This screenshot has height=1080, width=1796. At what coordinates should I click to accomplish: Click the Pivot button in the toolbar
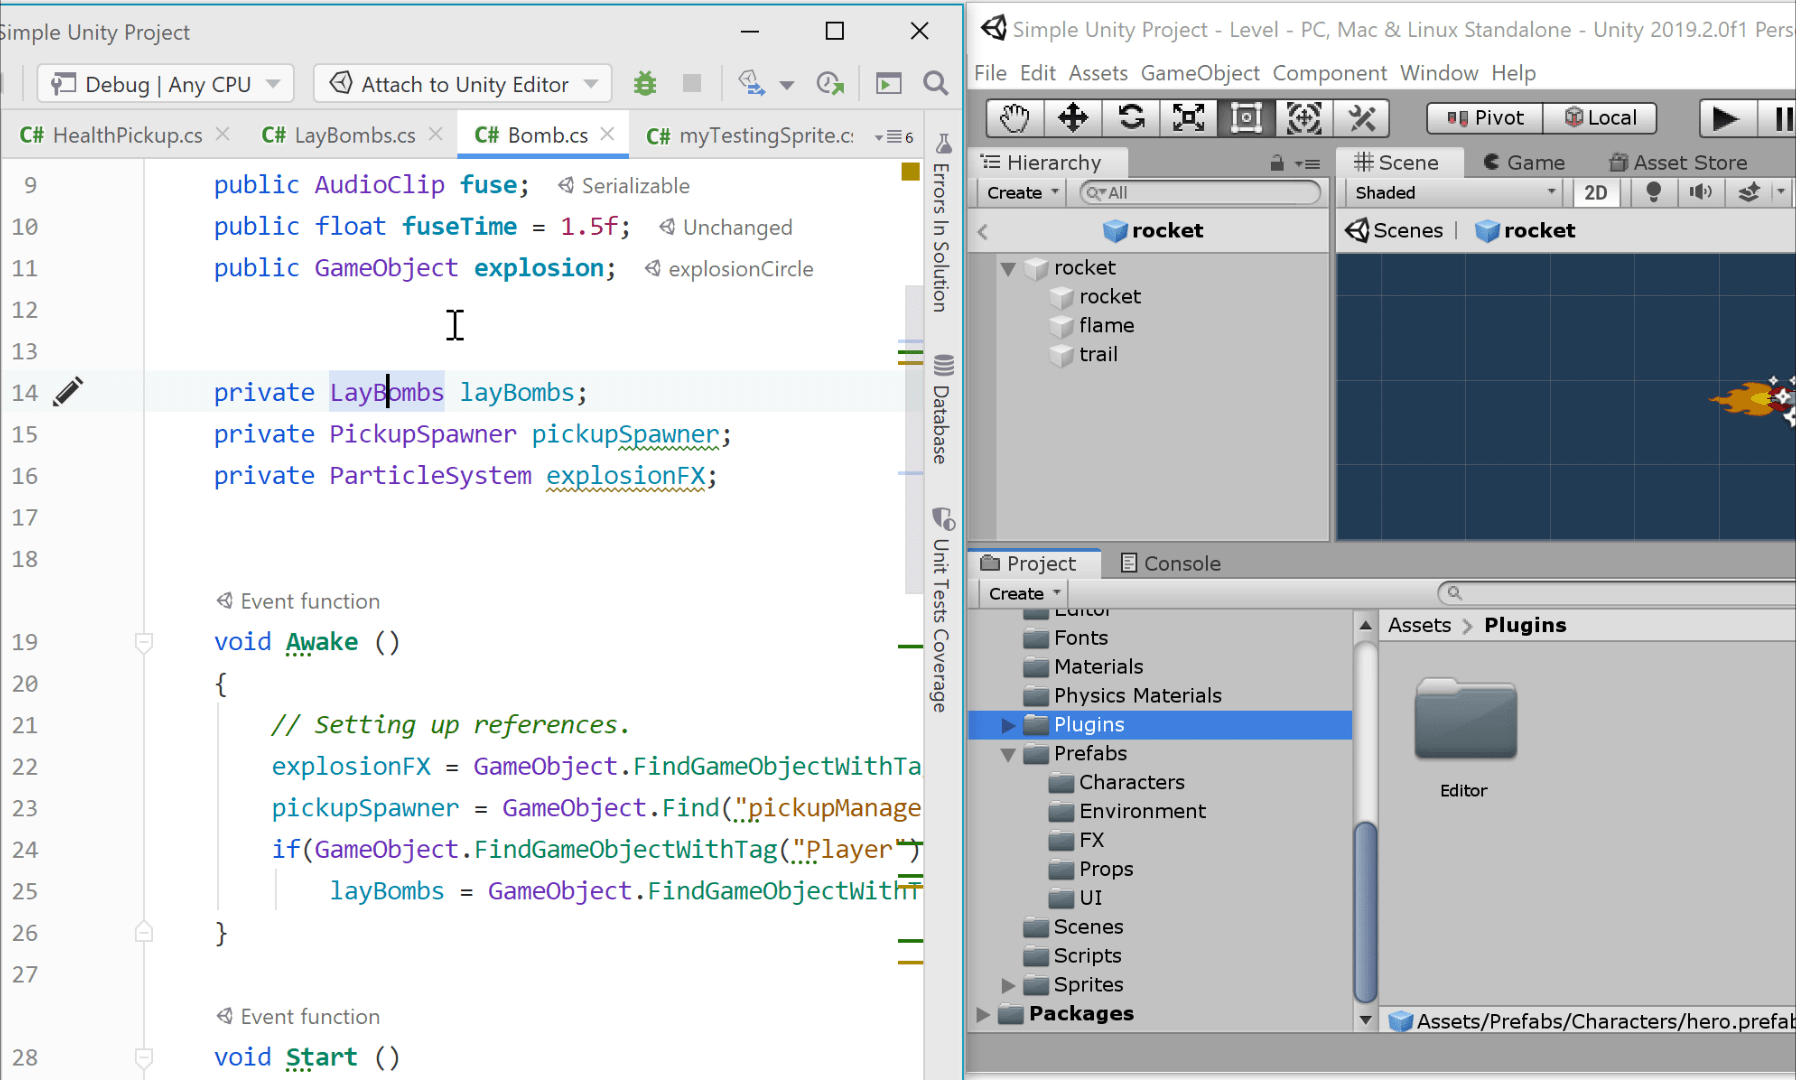click(x=1484, y=117)
